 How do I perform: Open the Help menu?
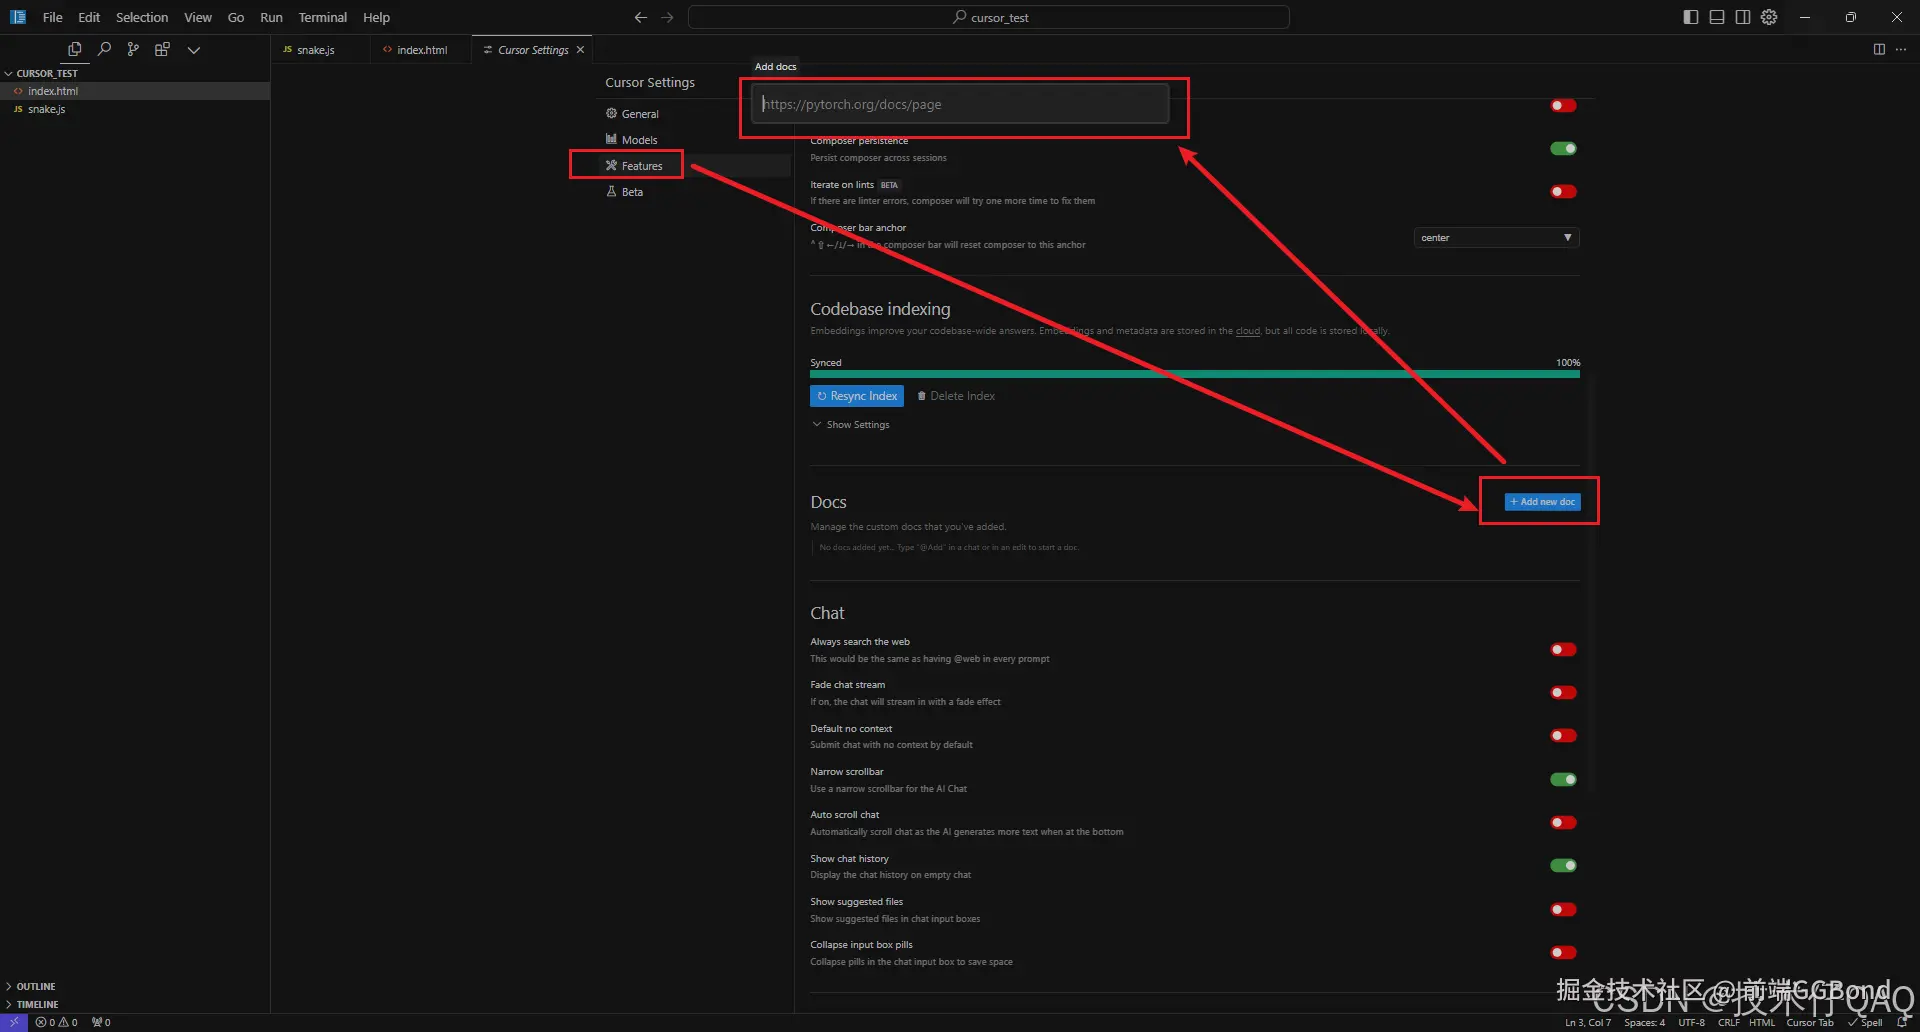tap(377, 17)
